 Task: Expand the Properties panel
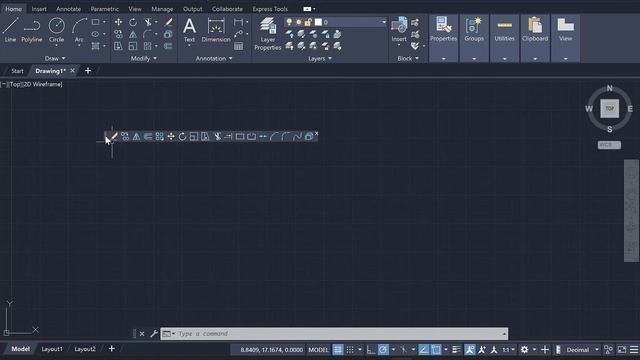click(x=443, y=59)
